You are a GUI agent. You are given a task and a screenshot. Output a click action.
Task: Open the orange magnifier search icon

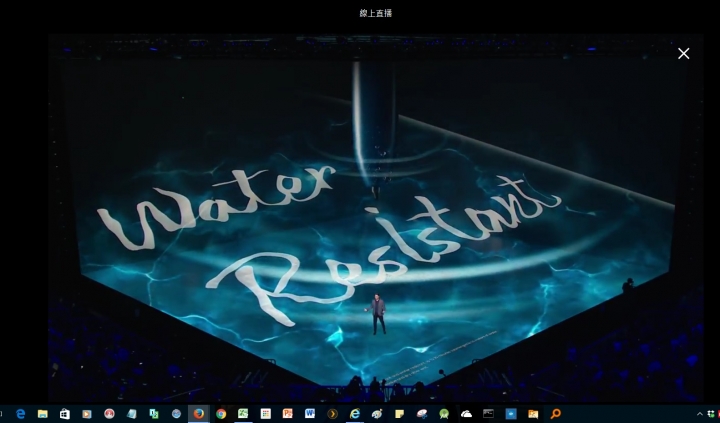pyautogui.click(x=555, y=414)
